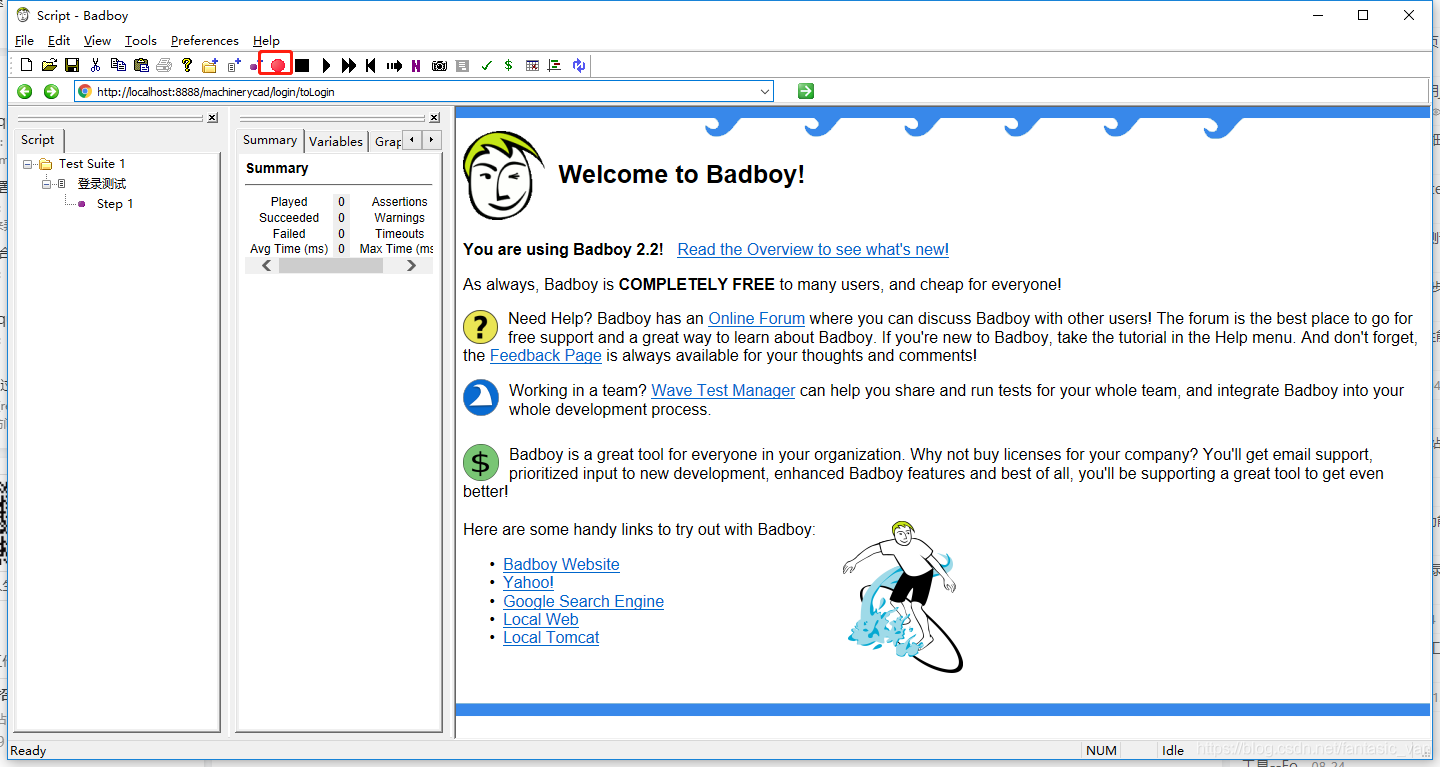
Task: Capture a screenshot with camera icon
Action: (439, 66)
